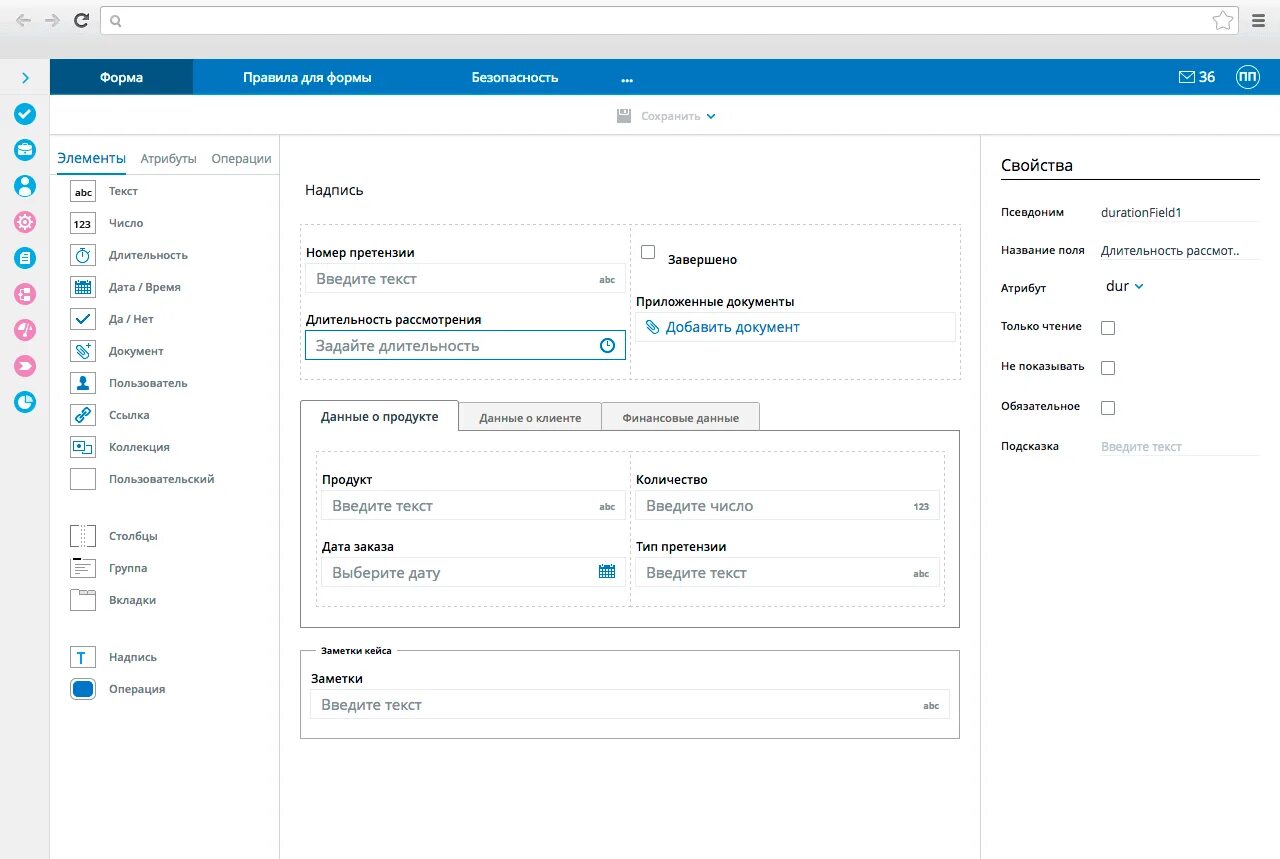Click the Тип претензии text input
This screenshot has width=1280, height=859.
(x=788, y=573)
